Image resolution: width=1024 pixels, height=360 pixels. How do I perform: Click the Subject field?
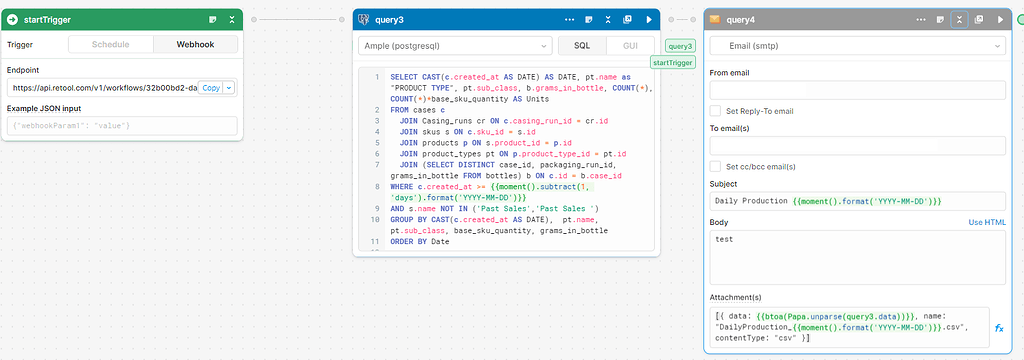coord(857,201)
